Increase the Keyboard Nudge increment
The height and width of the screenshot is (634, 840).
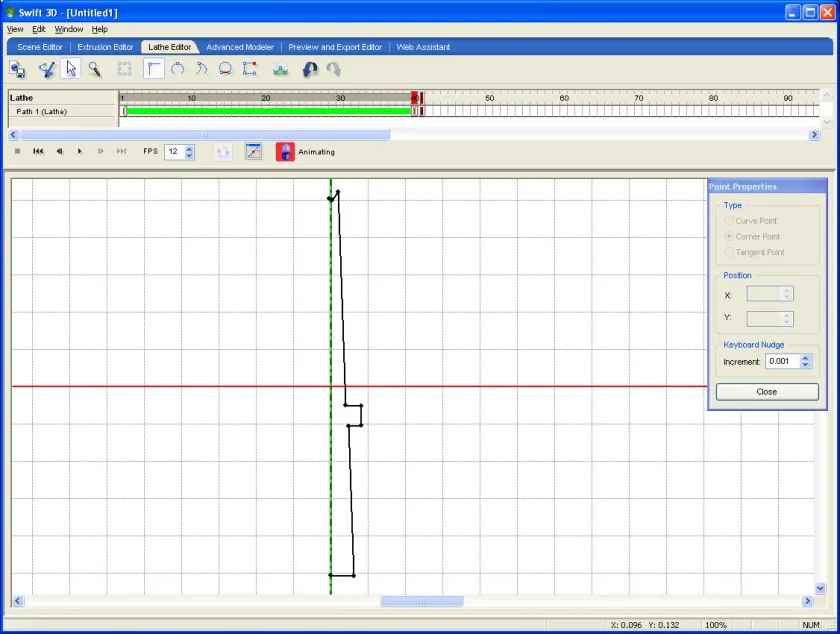805,358
